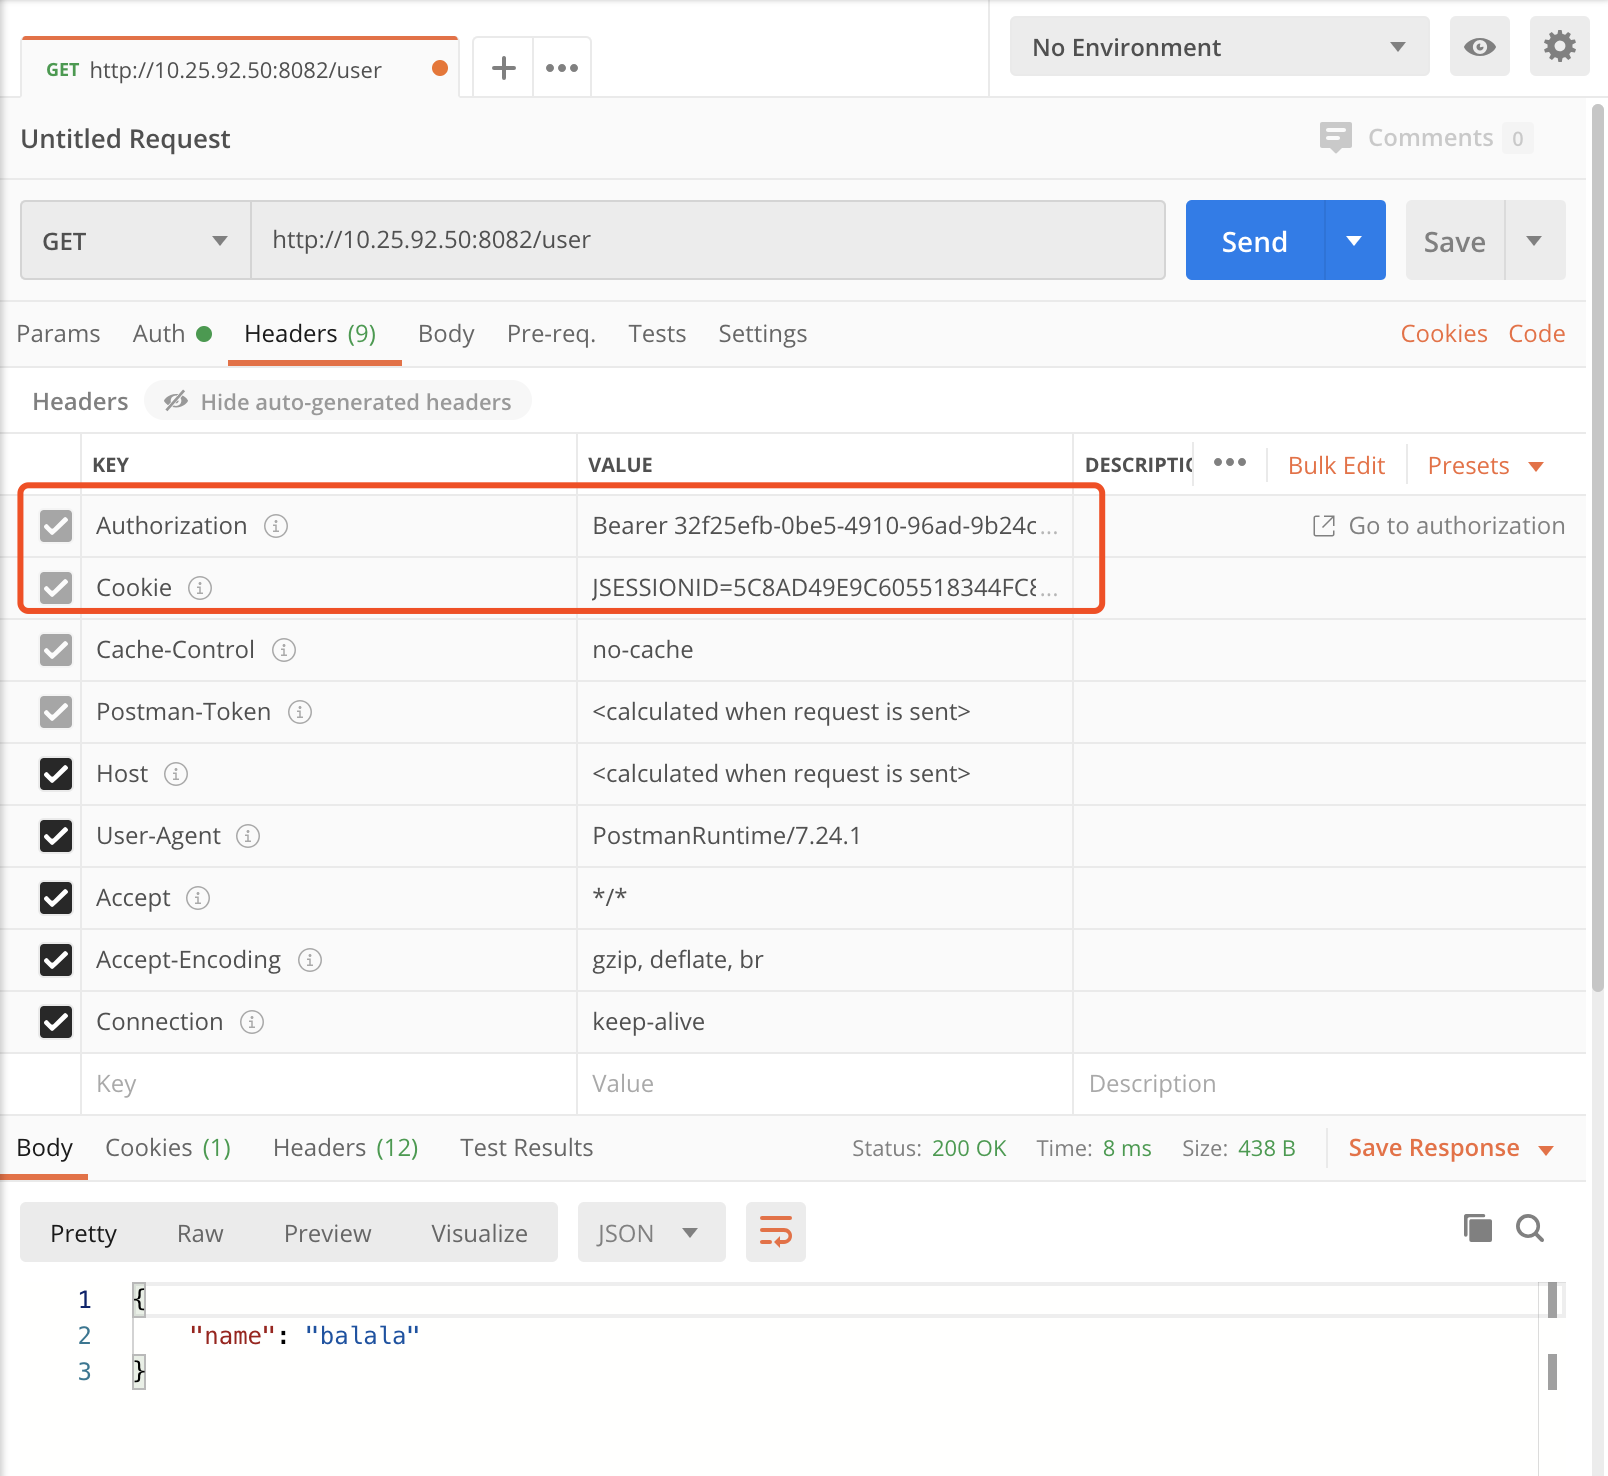Image resolution: width=1608 pixels, height=1476 pixels.
Task: Expand Save Response dropdown
Action: click(x=1546, y=1149)
